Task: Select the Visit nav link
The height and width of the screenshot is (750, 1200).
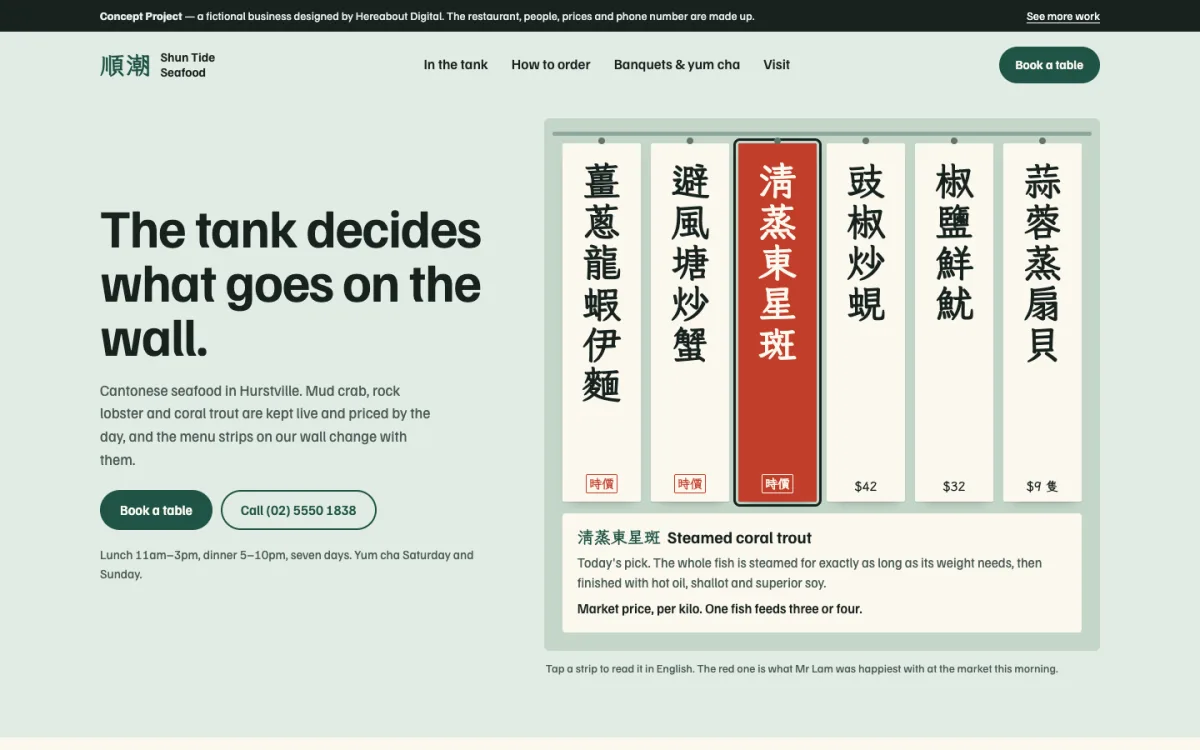Action: coord(777,65)
